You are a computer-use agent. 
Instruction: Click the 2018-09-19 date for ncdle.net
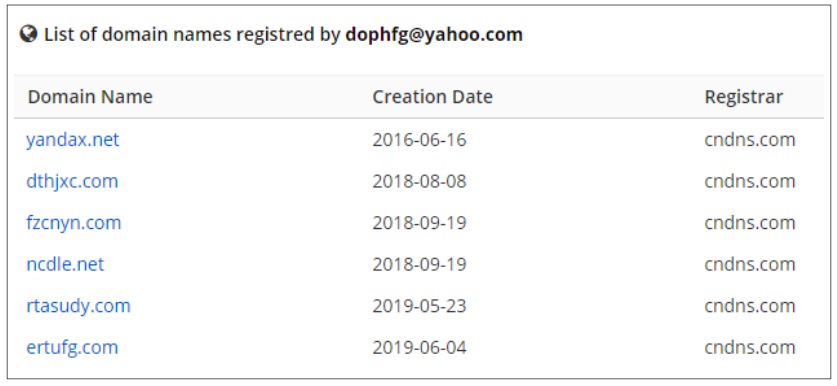tap(420, 264)
